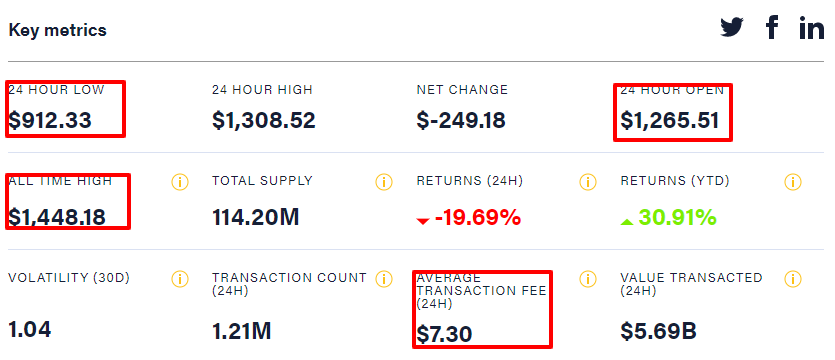Click info icon beside Volatility (30D)
835x360 pixels.
[x=180, y=279]
